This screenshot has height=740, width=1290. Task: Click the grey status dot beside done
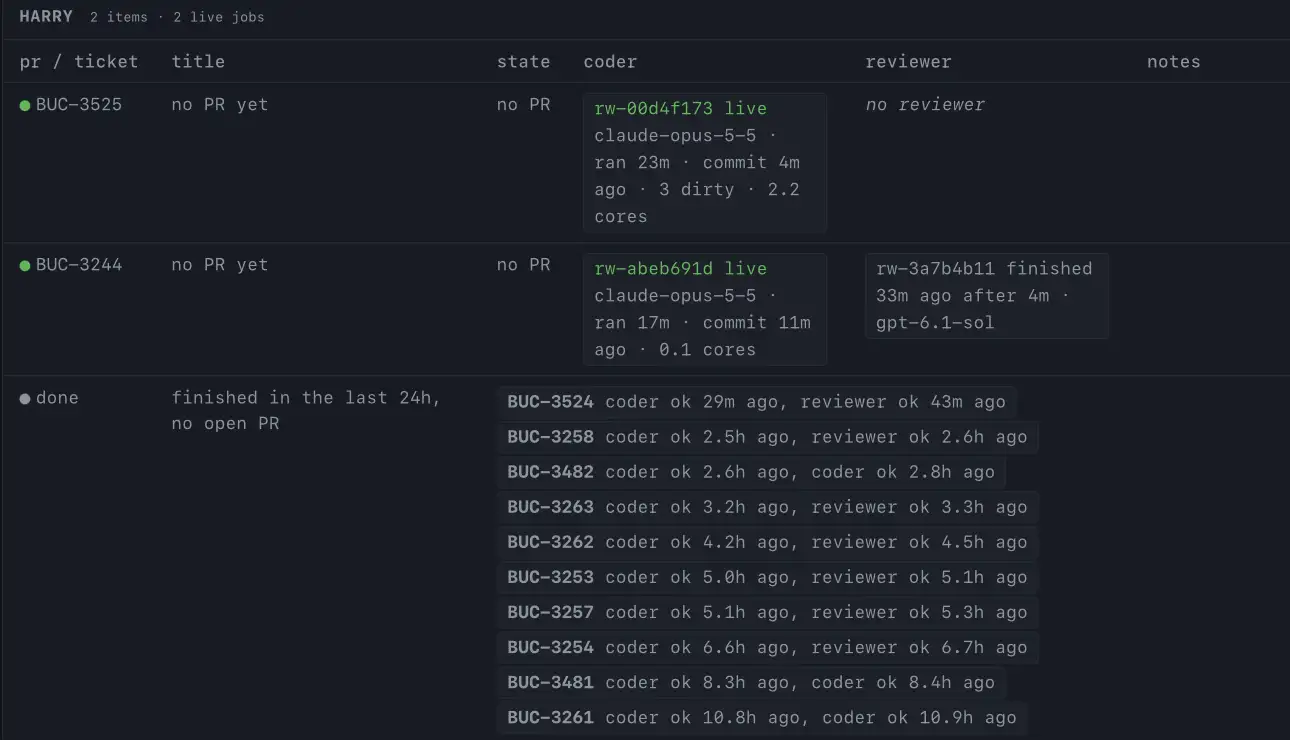tap(25, 399)
